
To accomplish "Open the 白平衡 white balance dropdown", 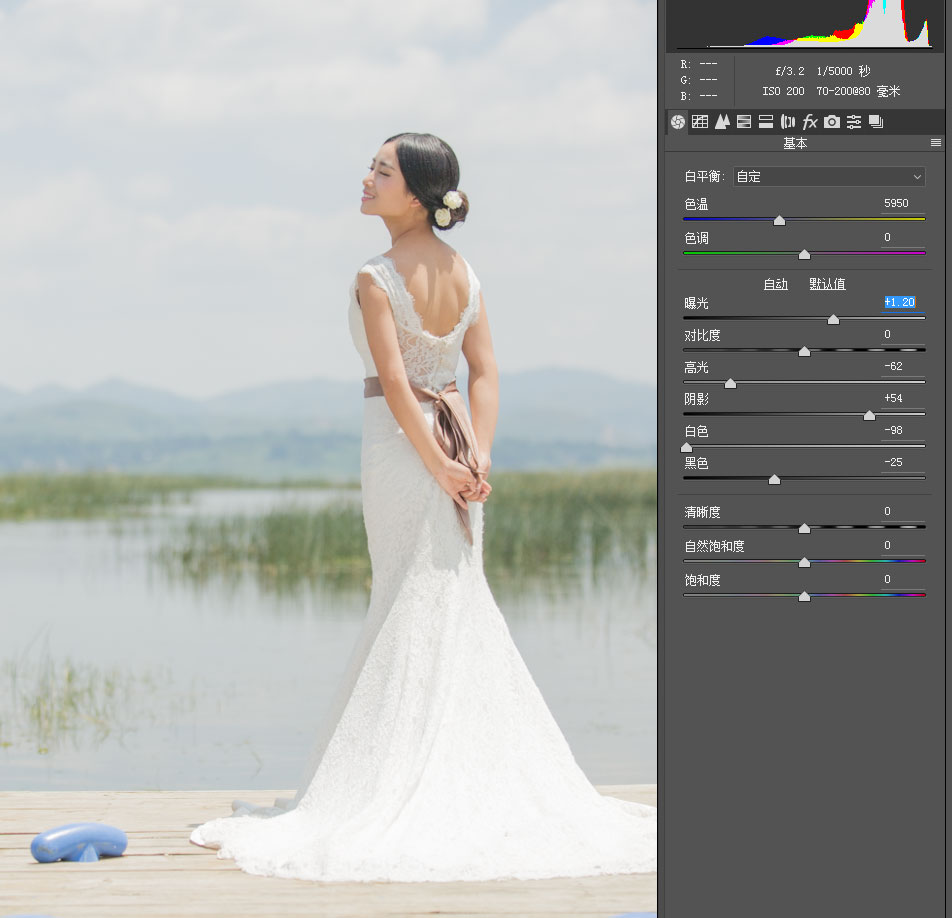I will point(828,176).
